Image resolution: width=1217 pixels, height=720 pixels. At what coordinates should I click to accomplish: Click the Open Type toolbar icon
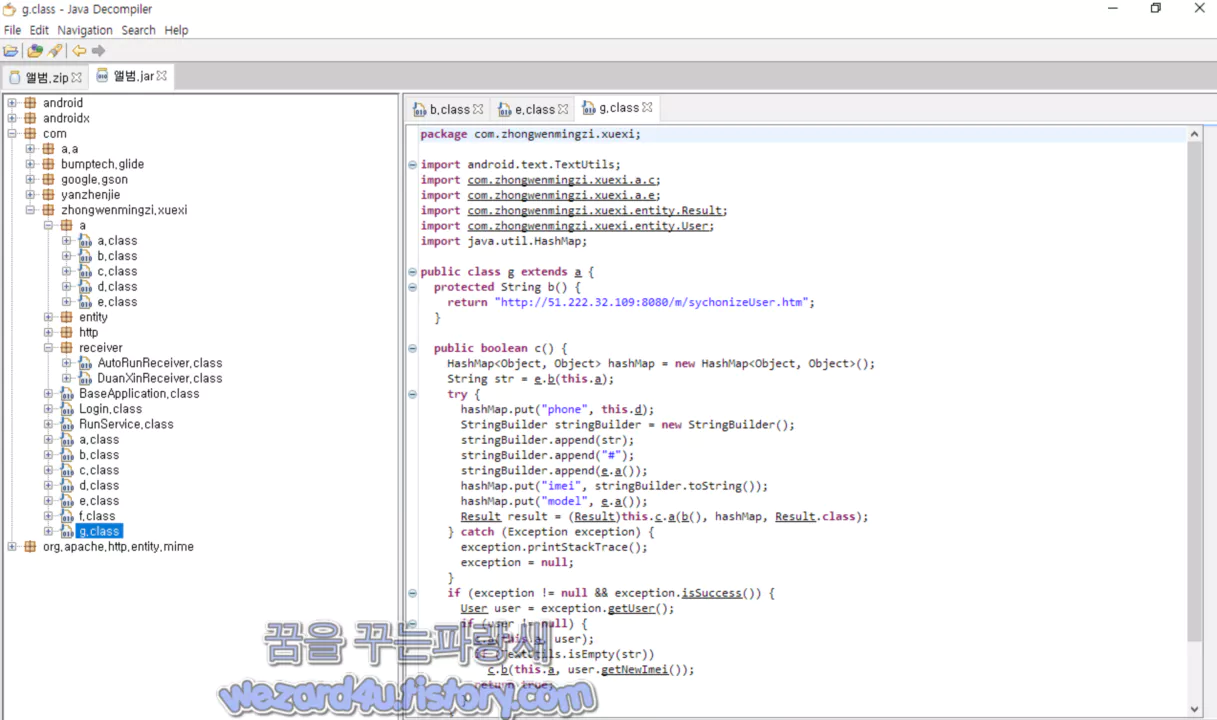(x=35, y=51)
